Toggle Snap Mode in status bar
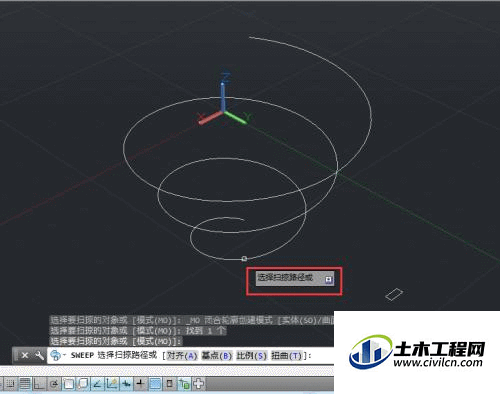The height and width of the screenshot is (394, 500). point(10,384)
